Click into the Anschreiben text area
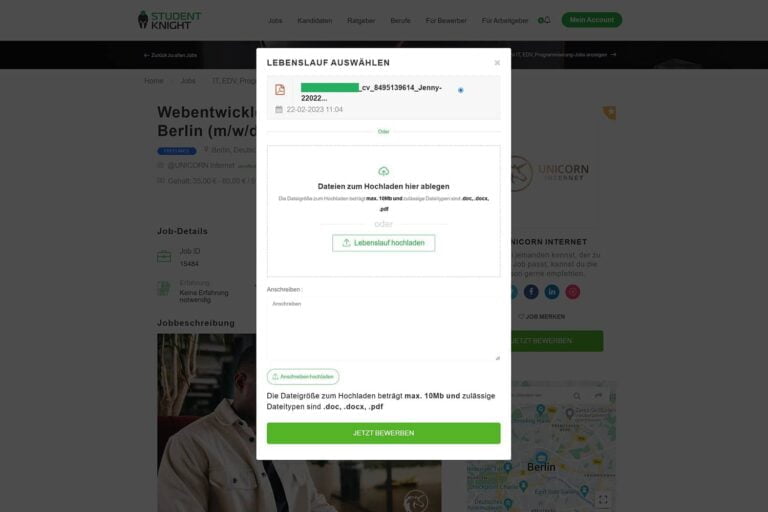The height and width of the screenshot is (512, 768). [384, 328]
